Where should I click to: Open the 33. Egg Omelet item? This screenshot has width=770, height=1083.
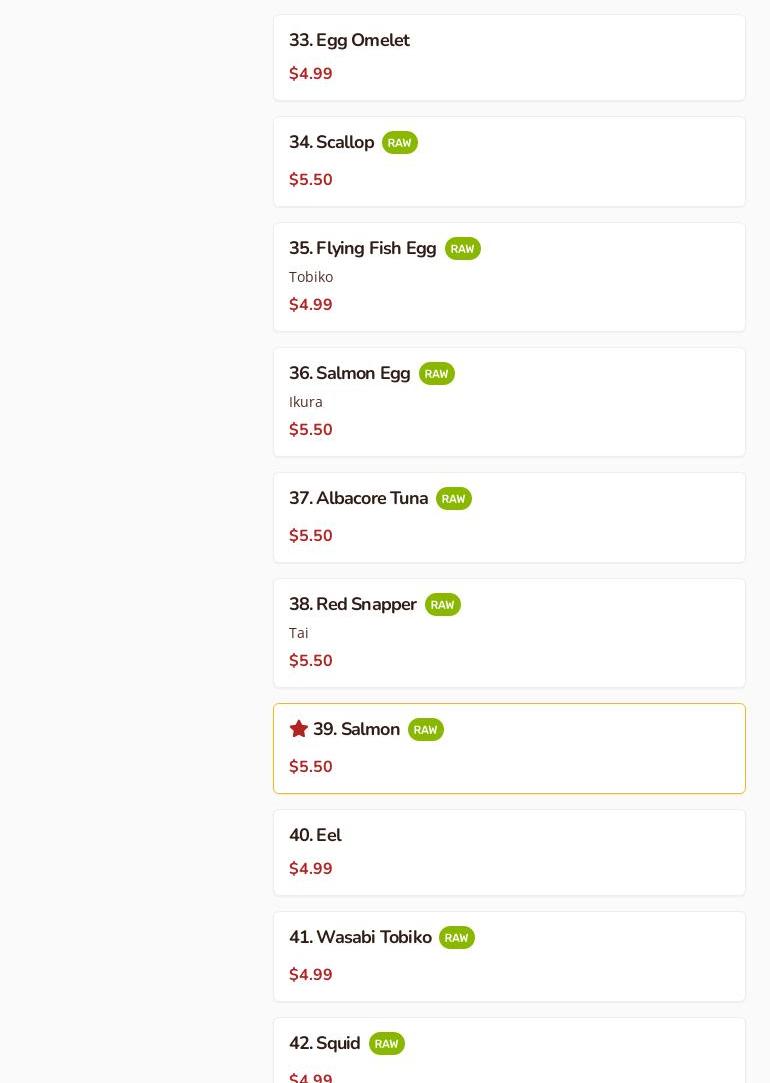coord(349,41)
